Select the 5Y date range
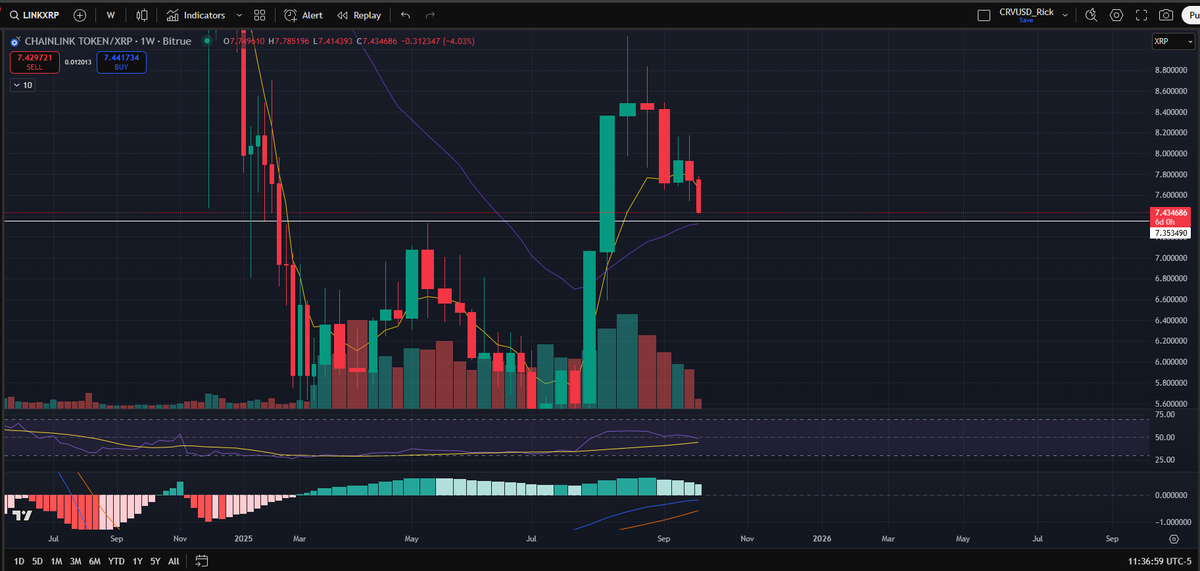 click(x=155, y=561)
